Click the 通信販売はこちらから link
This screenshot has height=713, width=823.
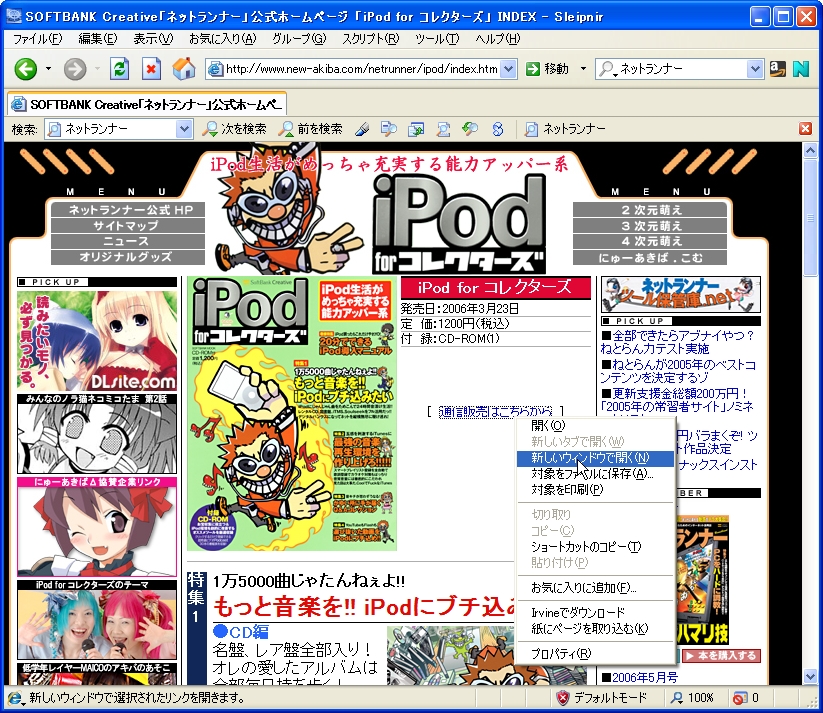495,412
